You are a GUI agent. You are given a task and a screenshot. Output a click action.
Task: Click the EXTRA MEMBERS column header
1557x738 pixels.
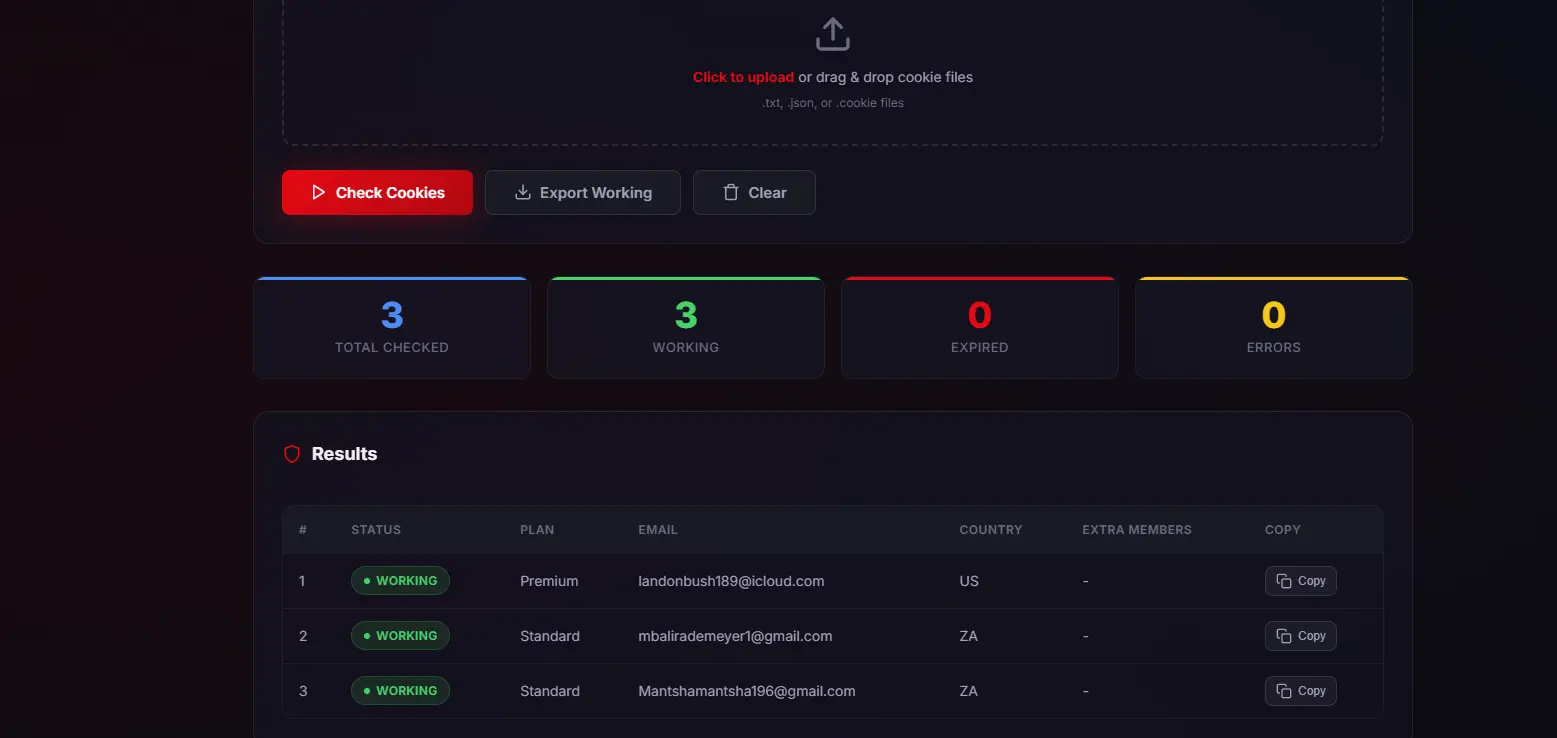pos(1137,530)
